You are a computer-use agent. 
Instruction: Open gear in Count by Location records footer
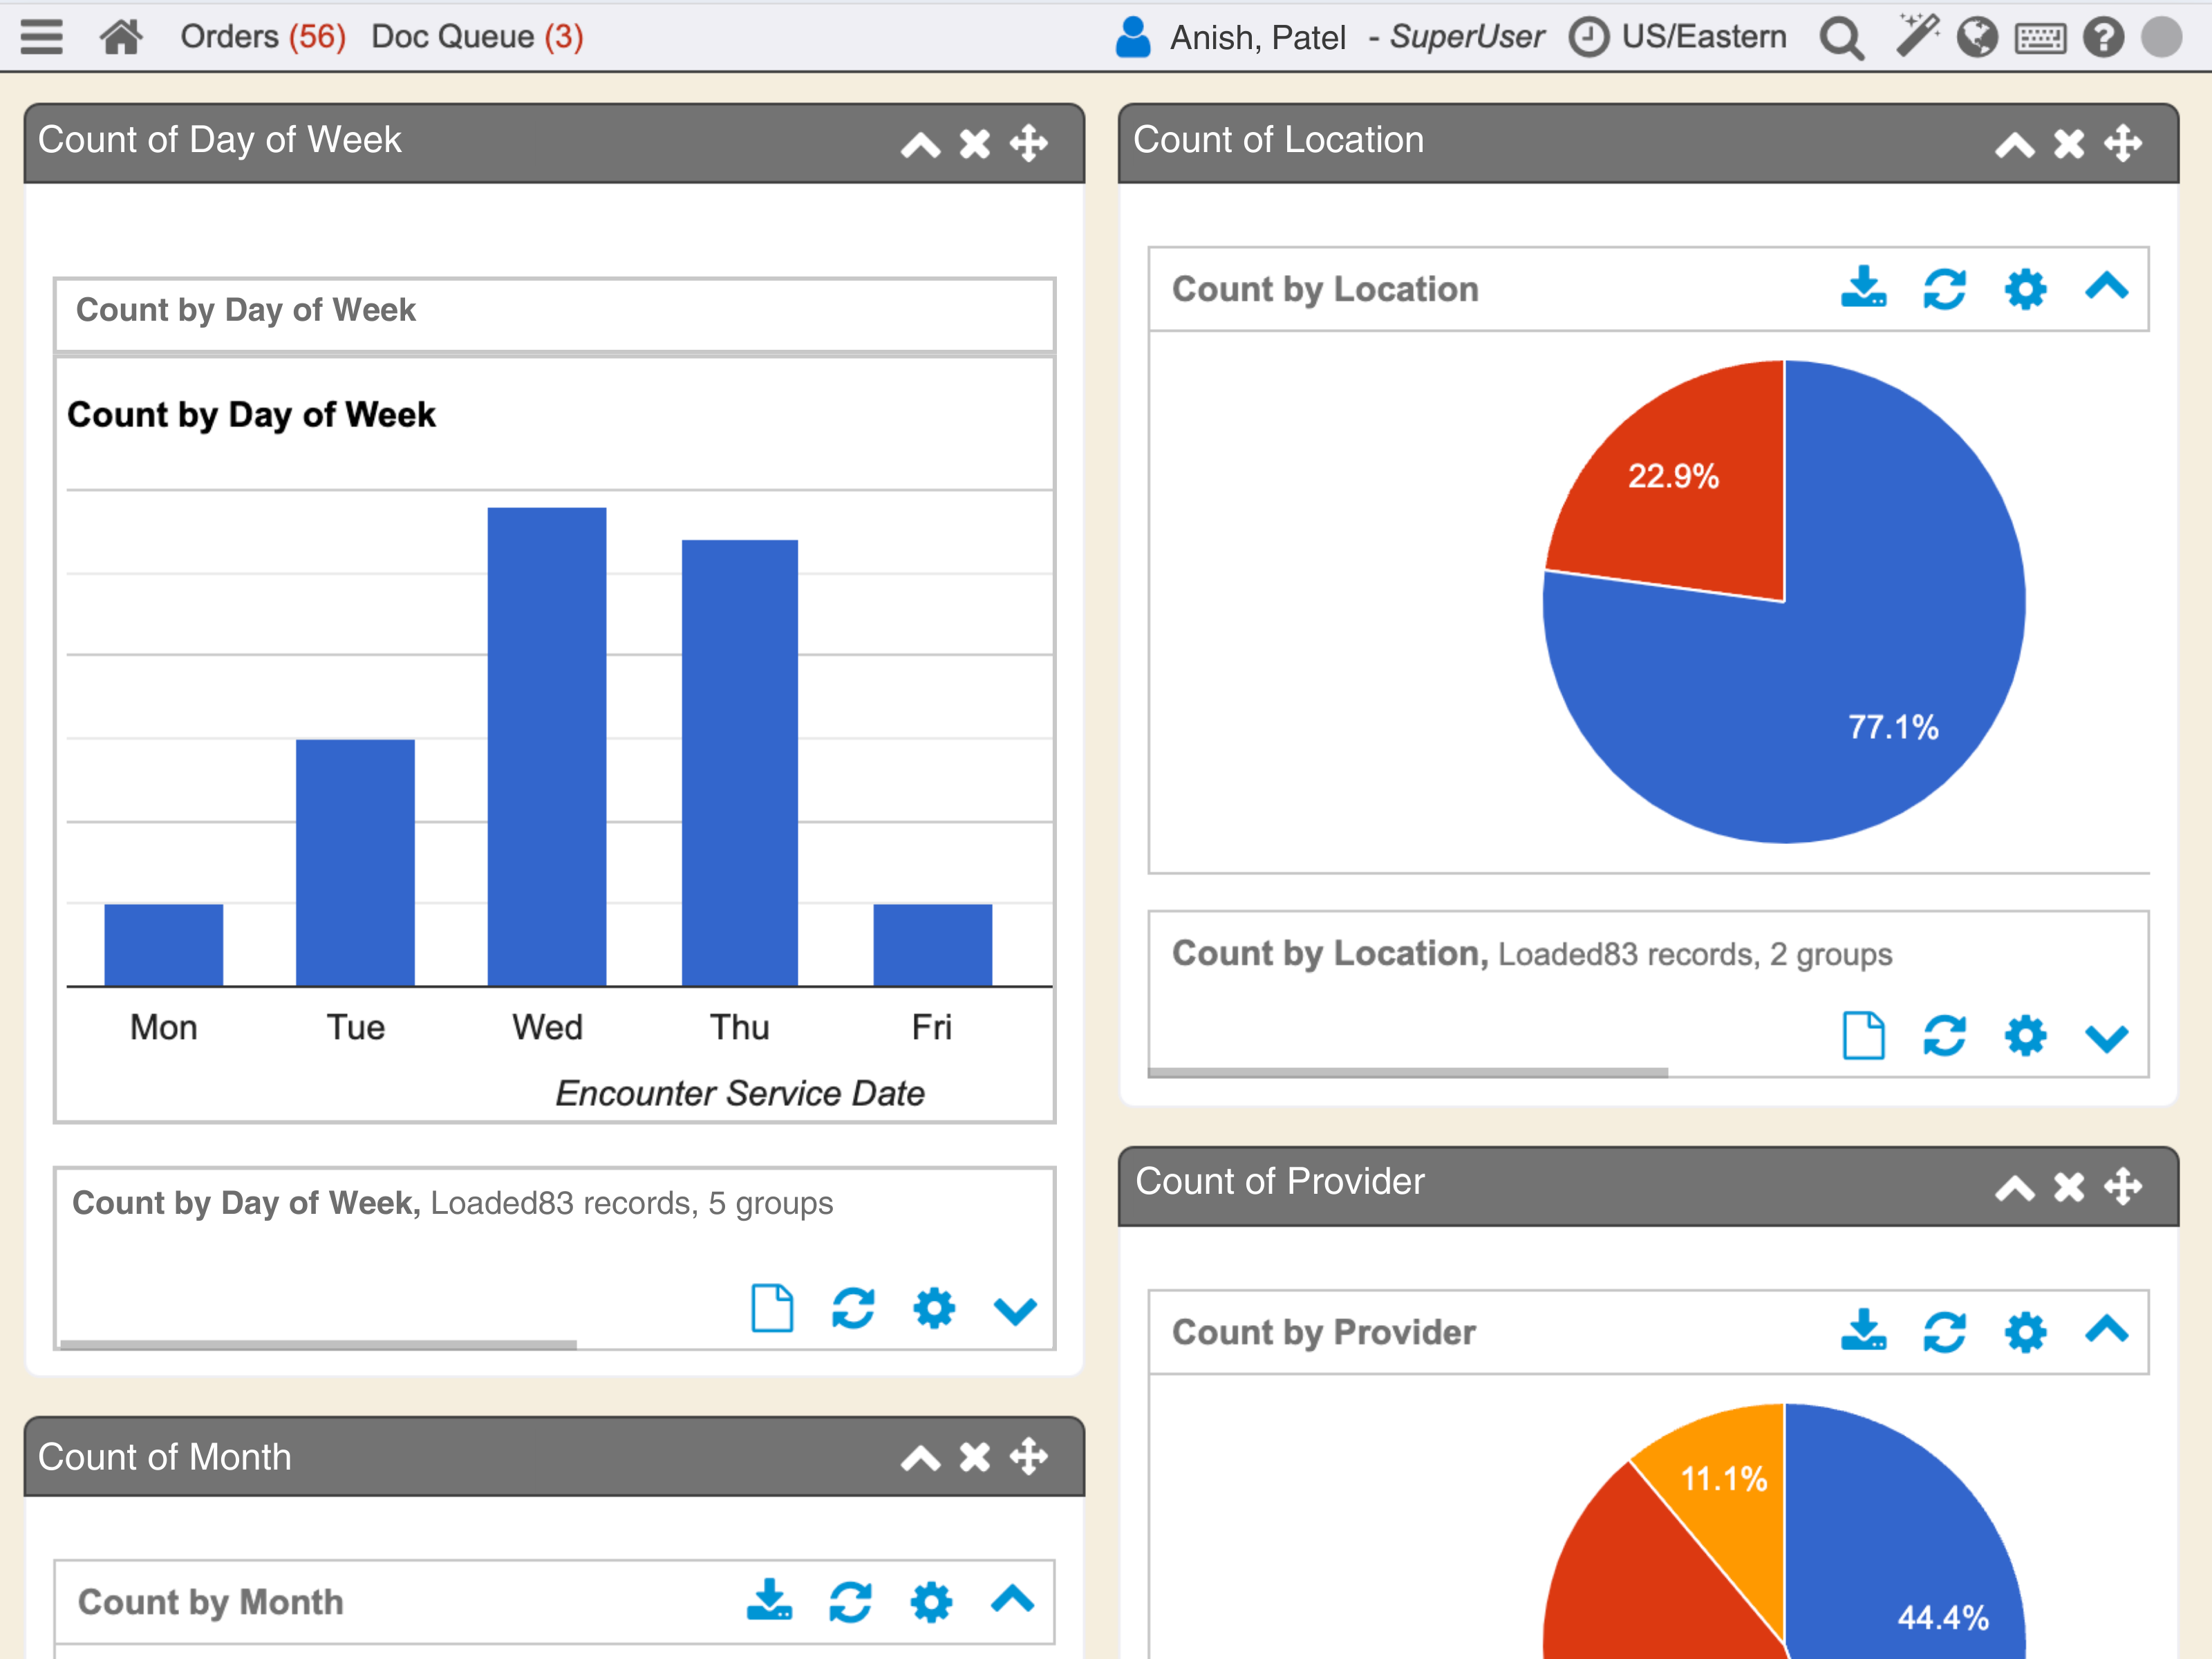pyautogui.click(x=2026, y=1035)
